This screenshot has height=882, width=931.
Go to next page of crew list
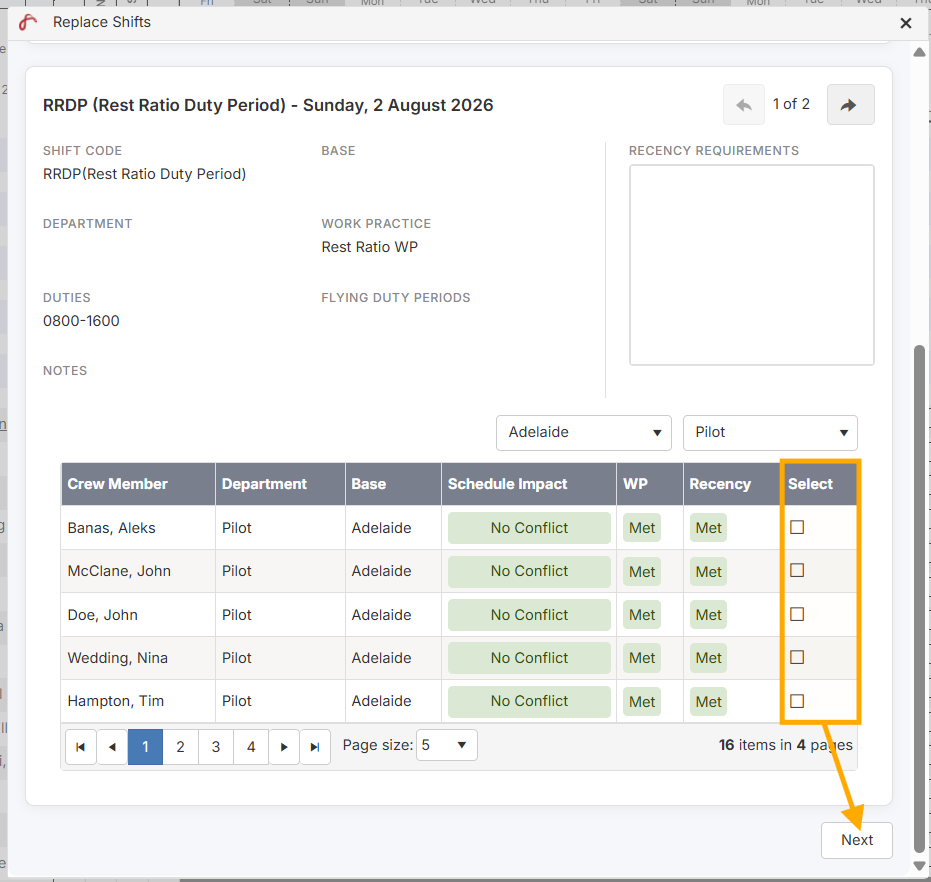(x=284, y=747)
